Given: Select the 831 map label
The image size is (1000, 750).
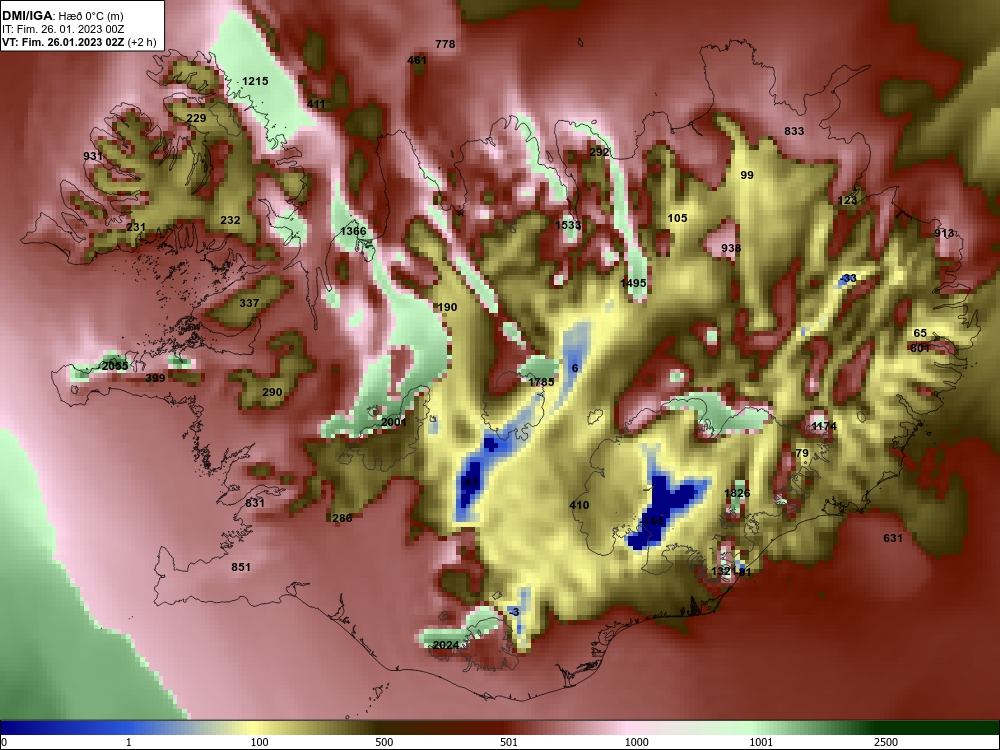Looking at the screenshot, I should (254, 503).
